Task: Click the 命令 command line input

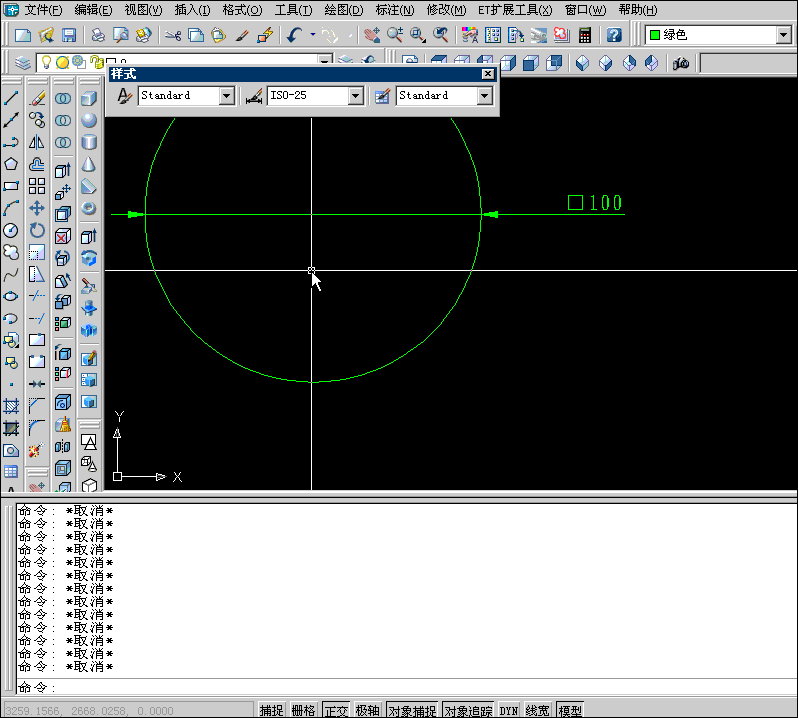Action: 406,687
